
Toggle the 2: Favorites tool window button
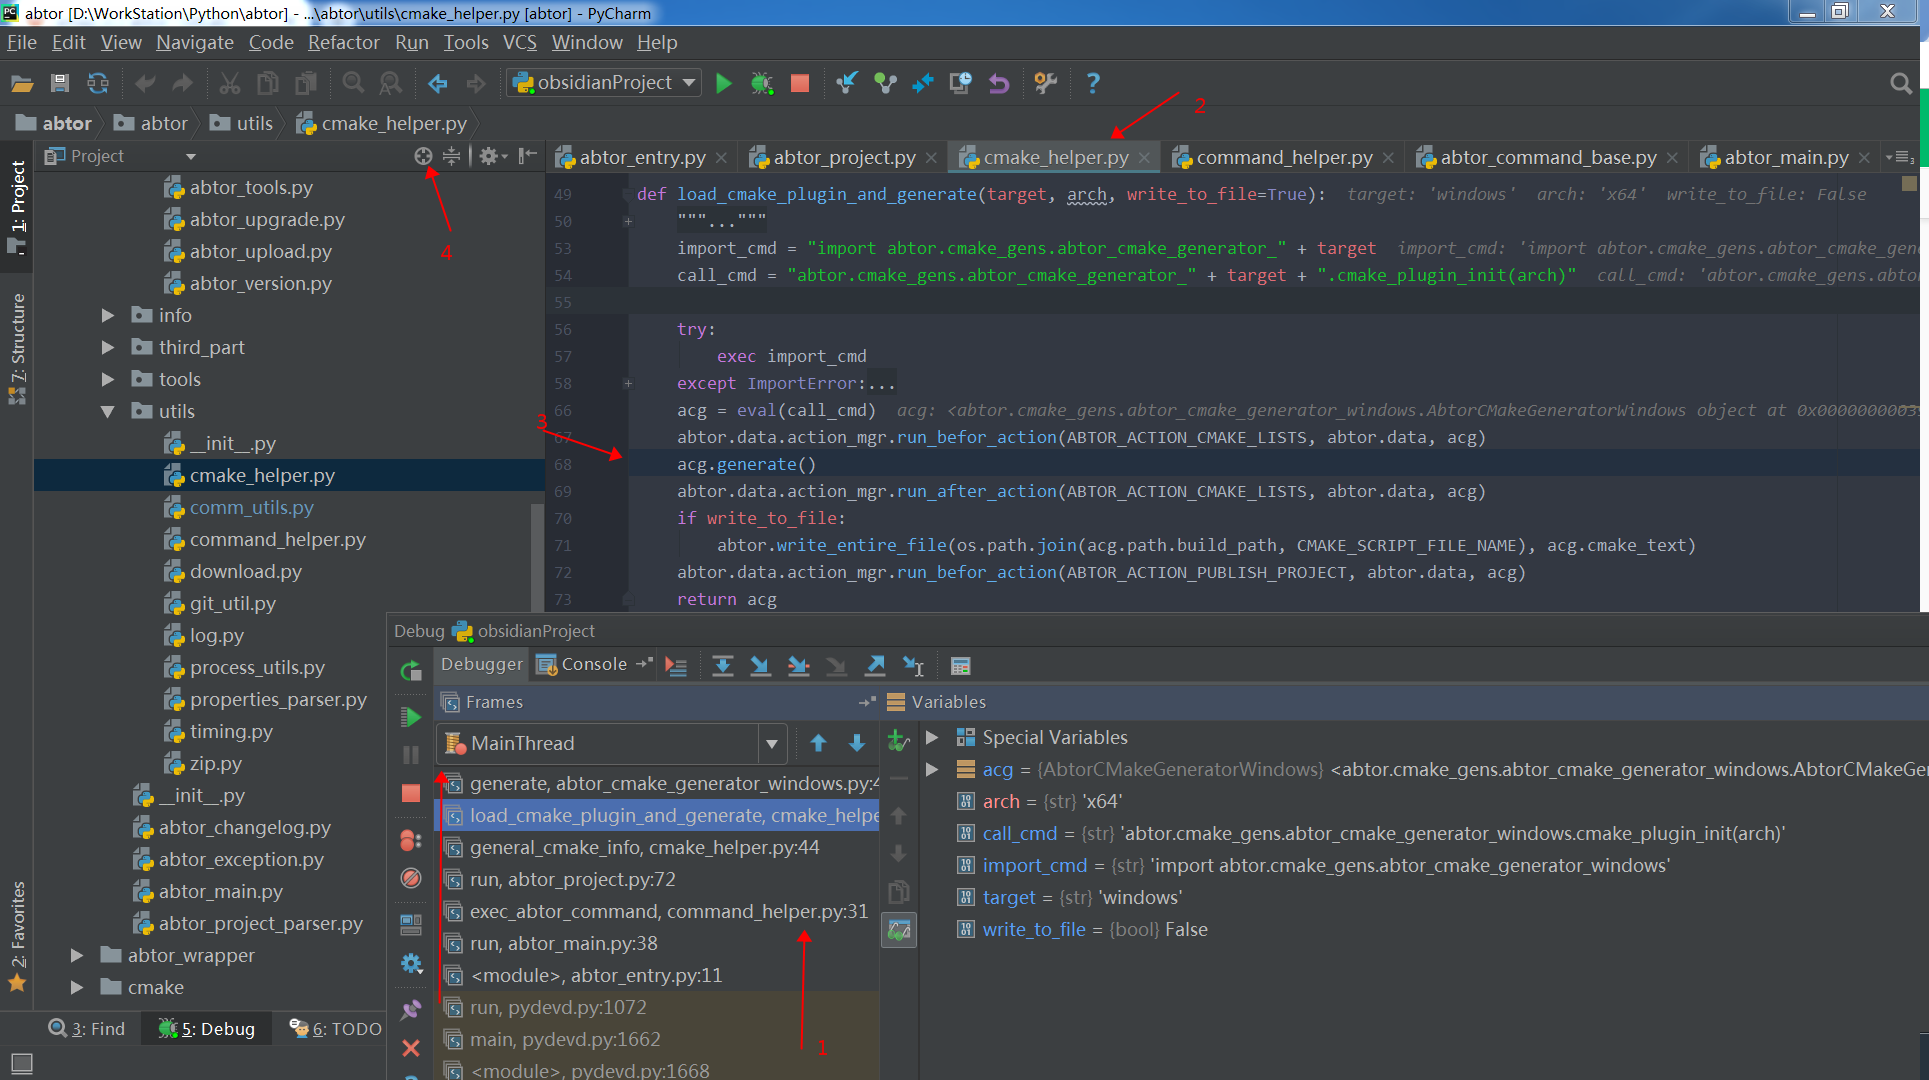point(17,936)
